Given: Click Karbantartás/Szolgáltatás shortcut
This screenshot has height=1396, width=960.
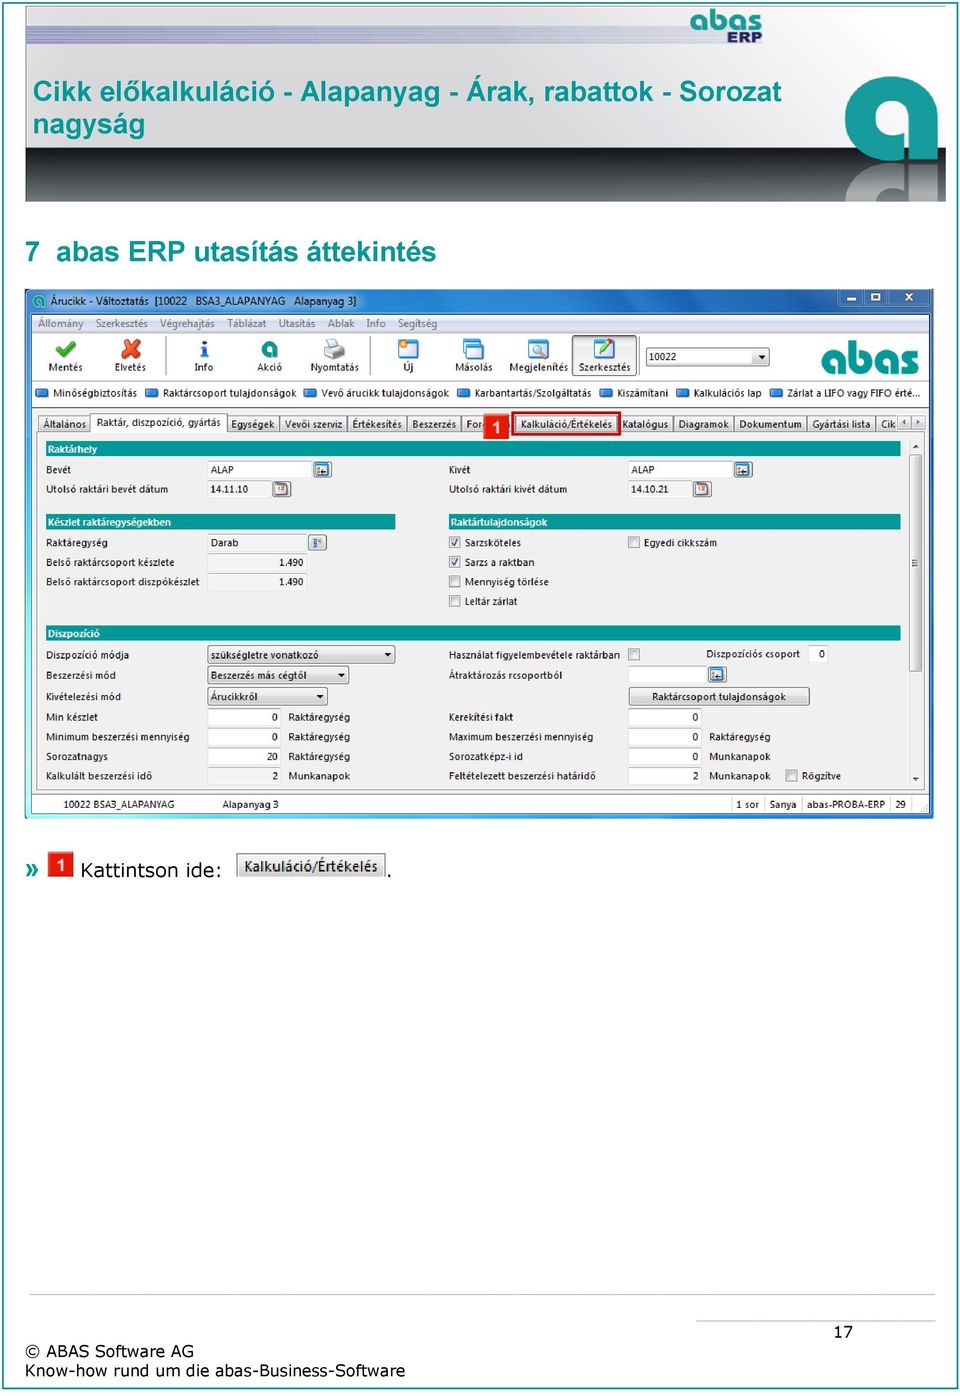Looking at the screenshot, I should (524, 393).
